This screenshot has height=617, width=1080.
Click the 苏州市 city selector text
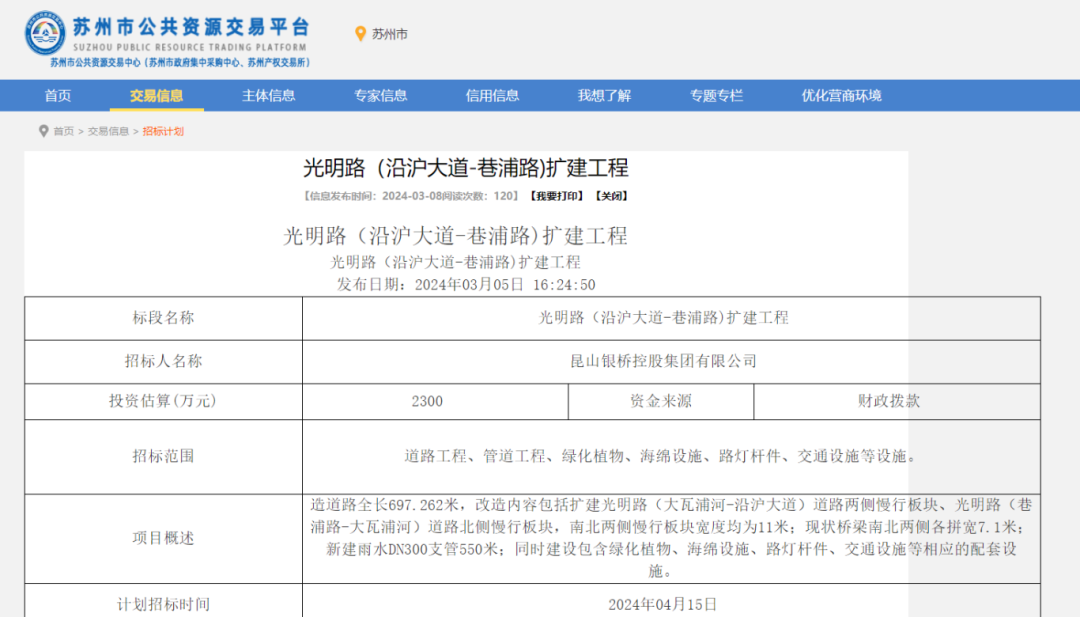tap(390, 34)
